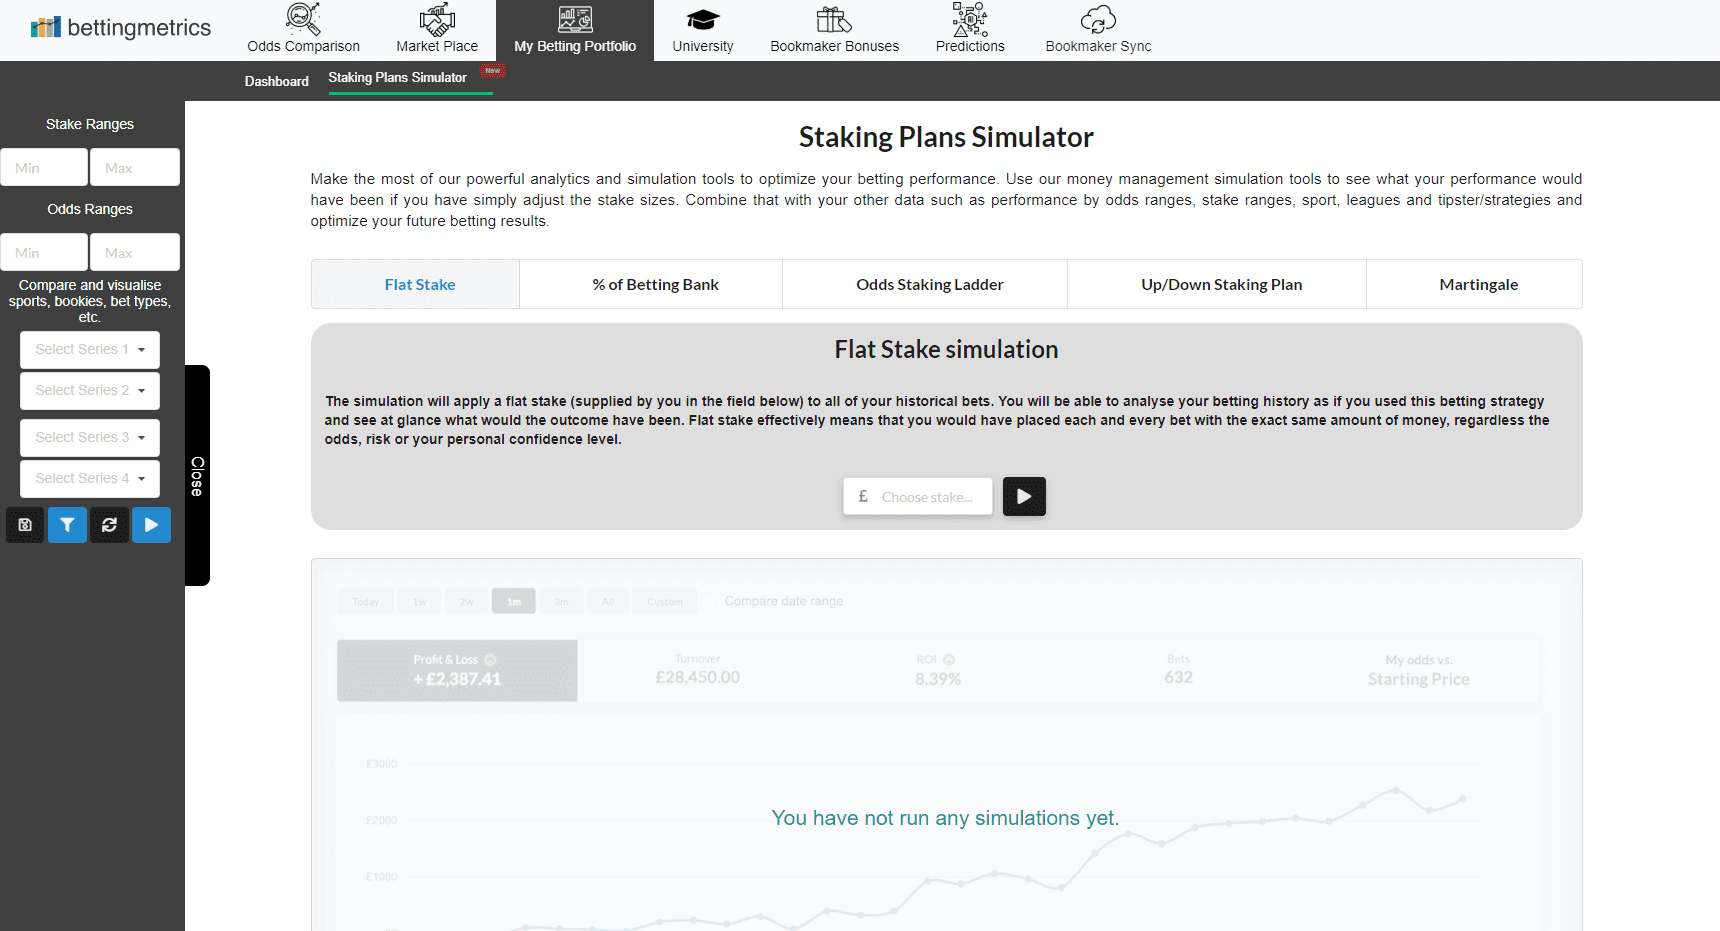Screen dimensions: 1720x931
Task: Click the Stake Ranges heading
Action: tap(90, 124)
